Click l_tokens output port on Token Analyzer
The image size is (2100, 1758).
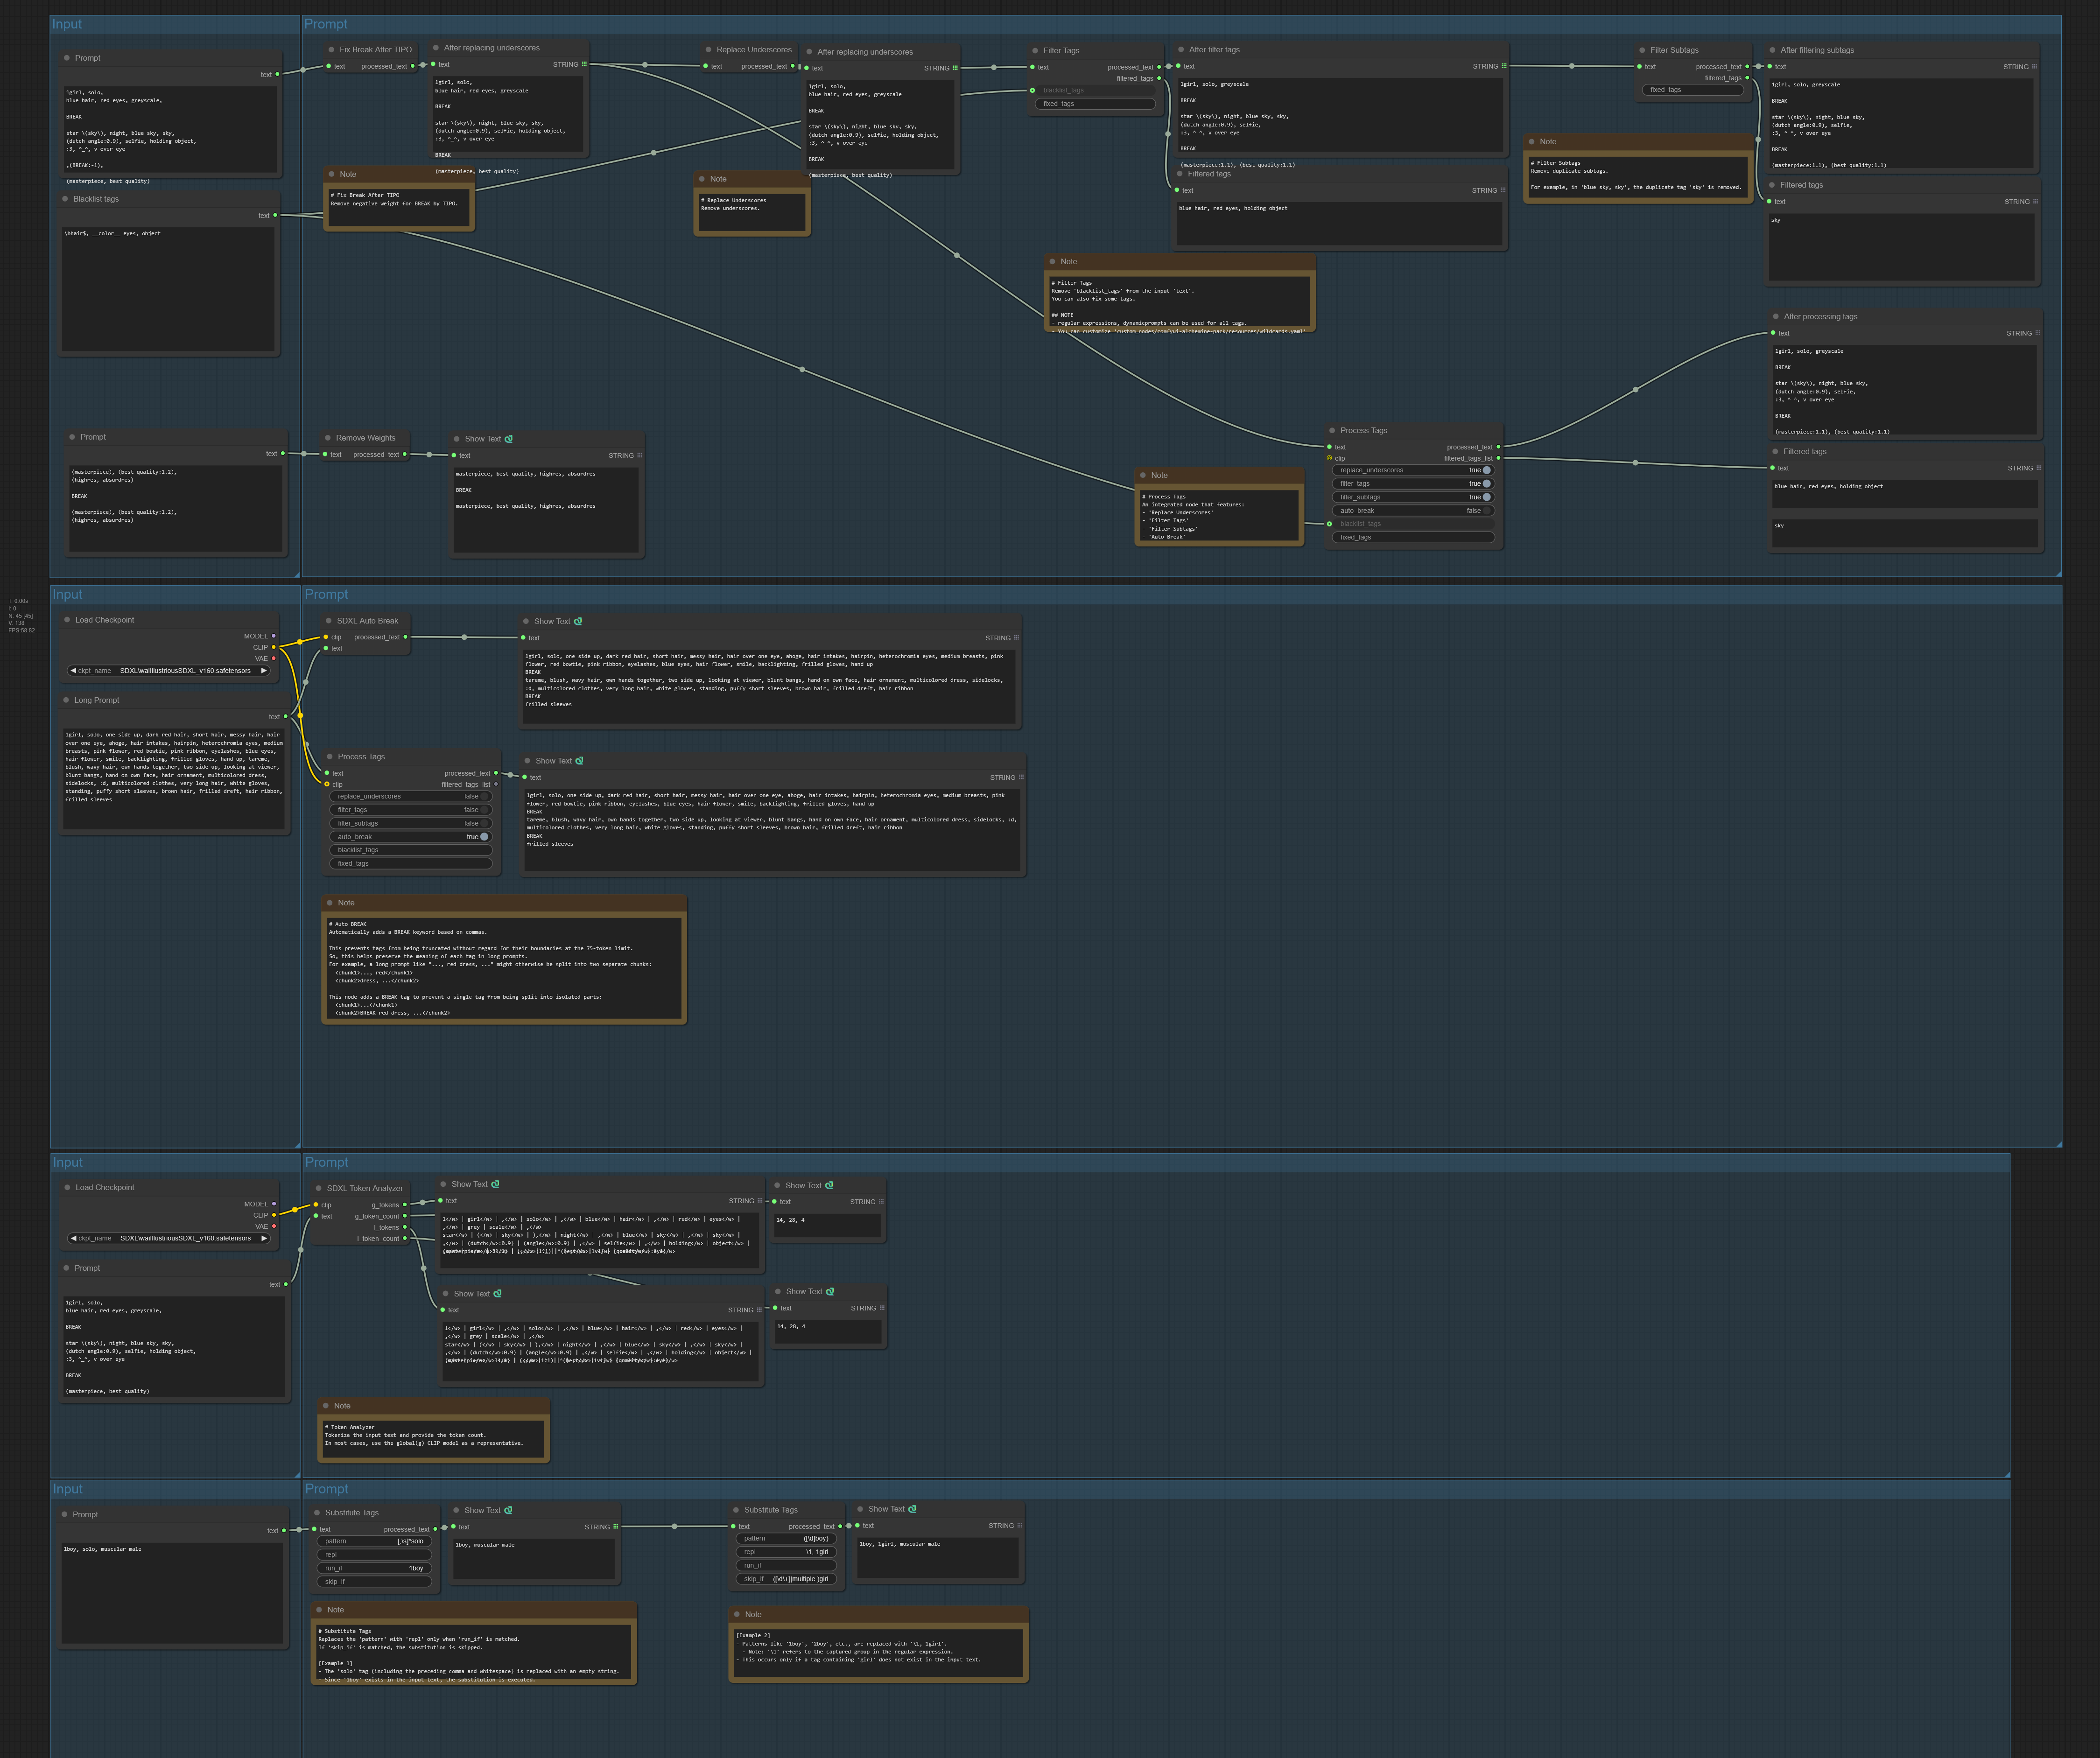point(405,1227)
